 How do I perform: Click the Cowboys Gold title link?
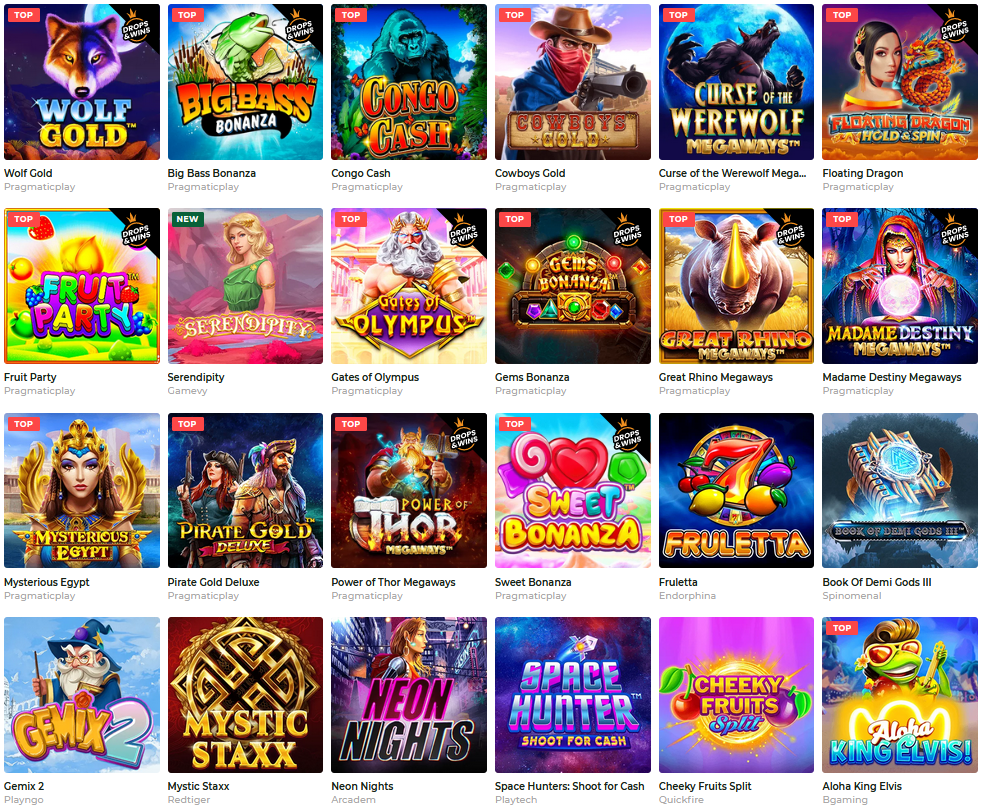click(530, 173)
